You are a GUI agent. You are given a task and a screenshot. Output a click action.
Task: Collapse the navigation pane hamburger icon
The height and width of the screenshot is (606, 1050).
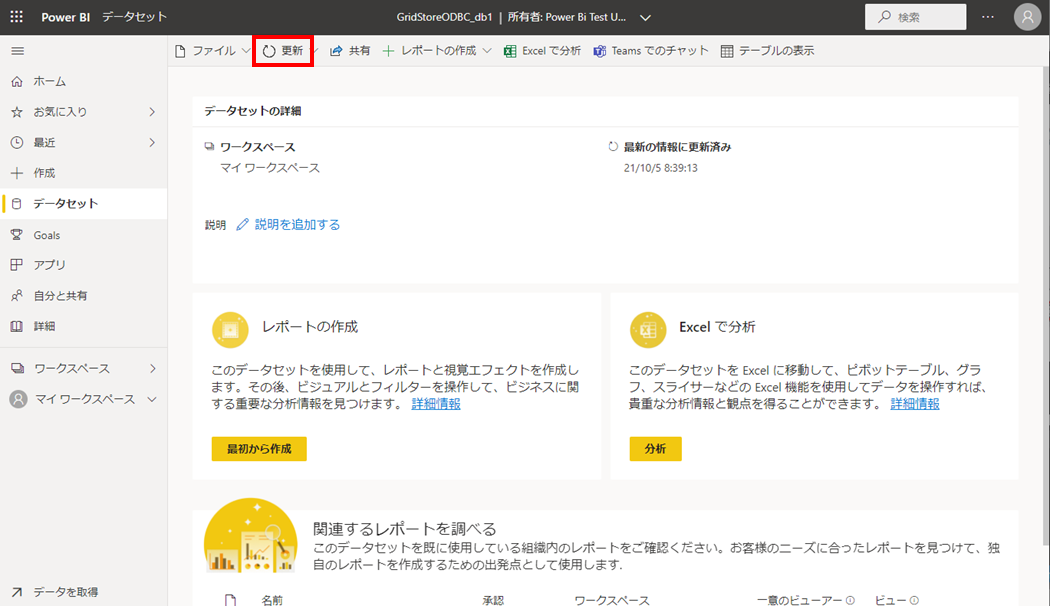[x=17, y=50]
